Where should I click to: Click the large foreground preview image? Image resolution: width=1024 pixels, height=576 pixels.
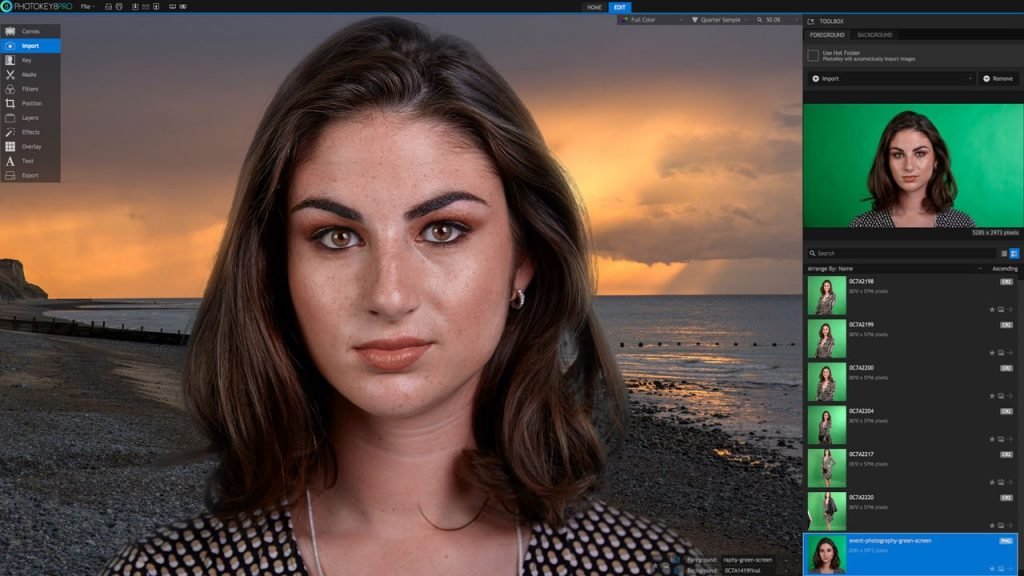pos(913,166)
